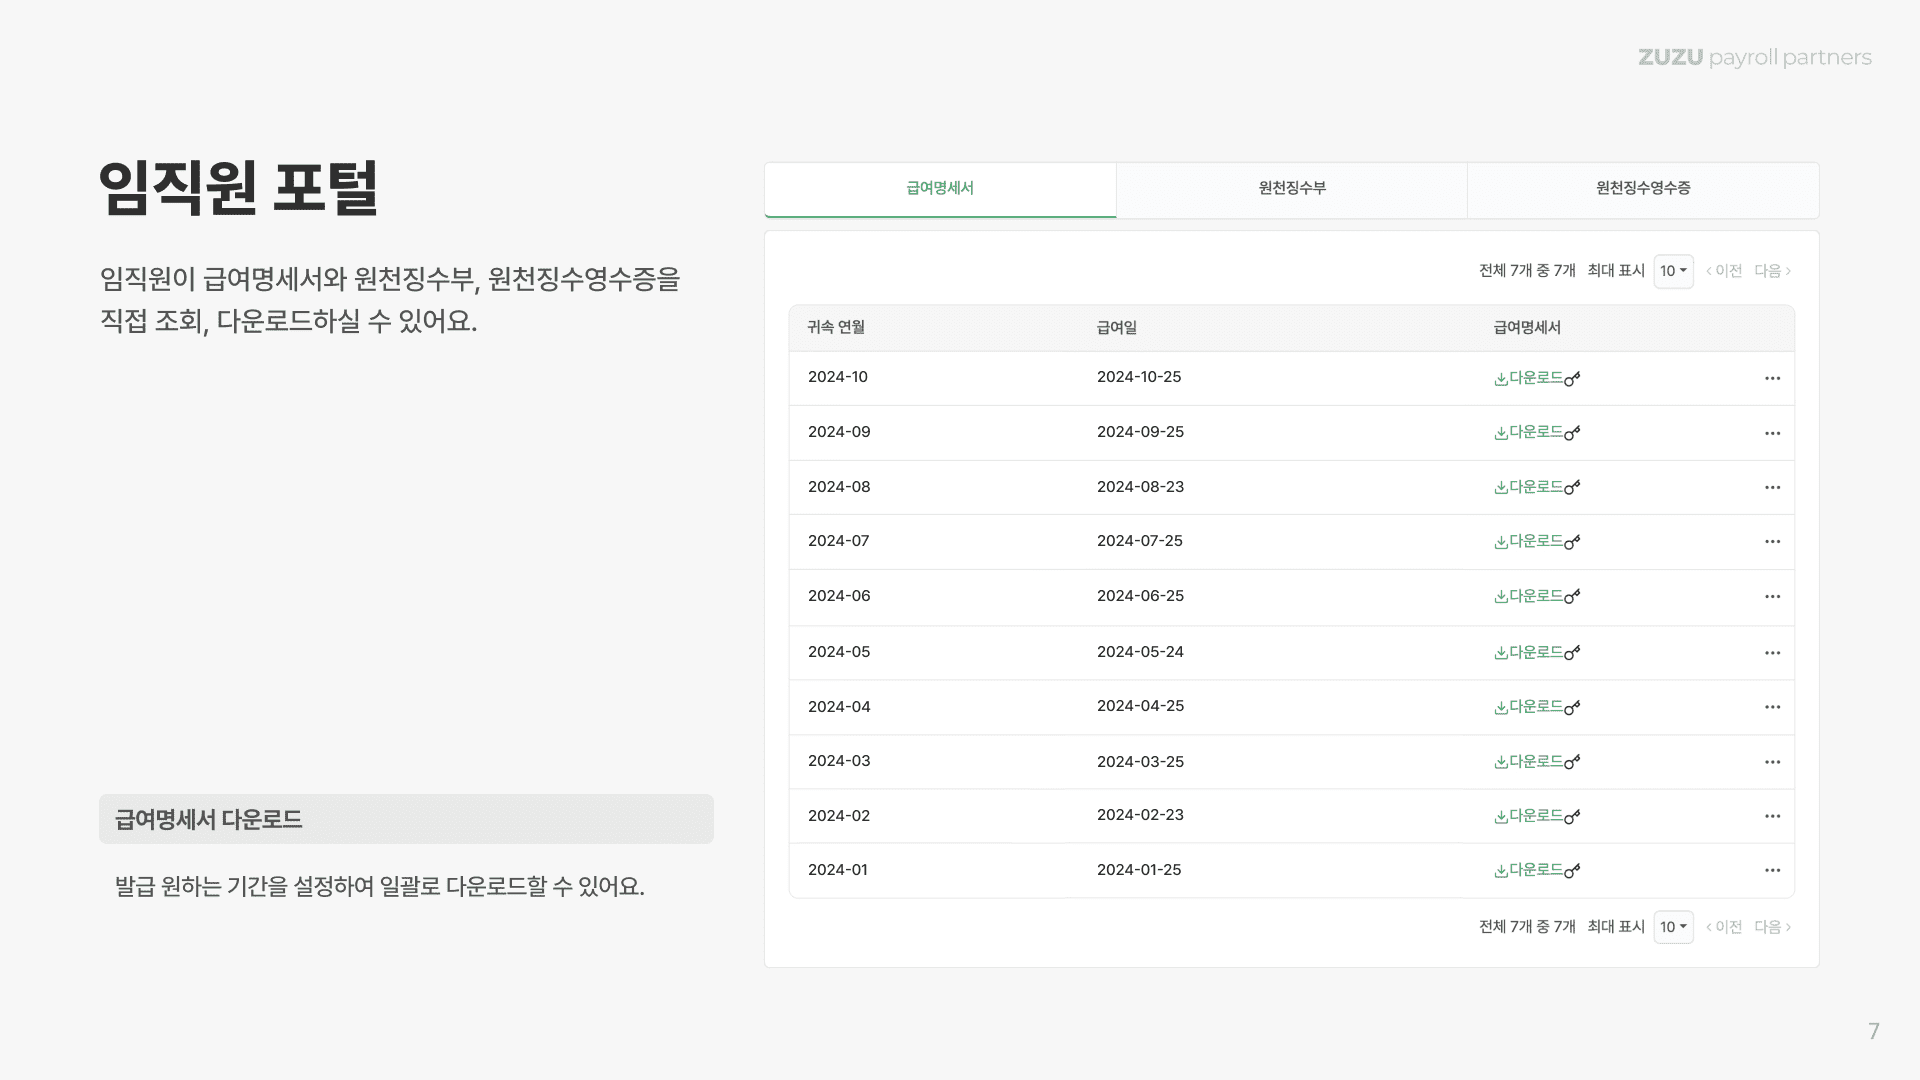Viewport: 1920px width, 1080px height.
Task: Click the download icon for 2024-10 payslip
Action: click(1500, 378)
